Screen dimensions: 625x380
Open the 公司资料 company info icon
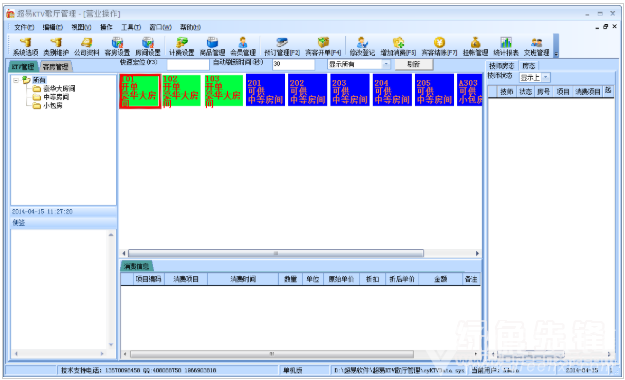click(86, 47)
